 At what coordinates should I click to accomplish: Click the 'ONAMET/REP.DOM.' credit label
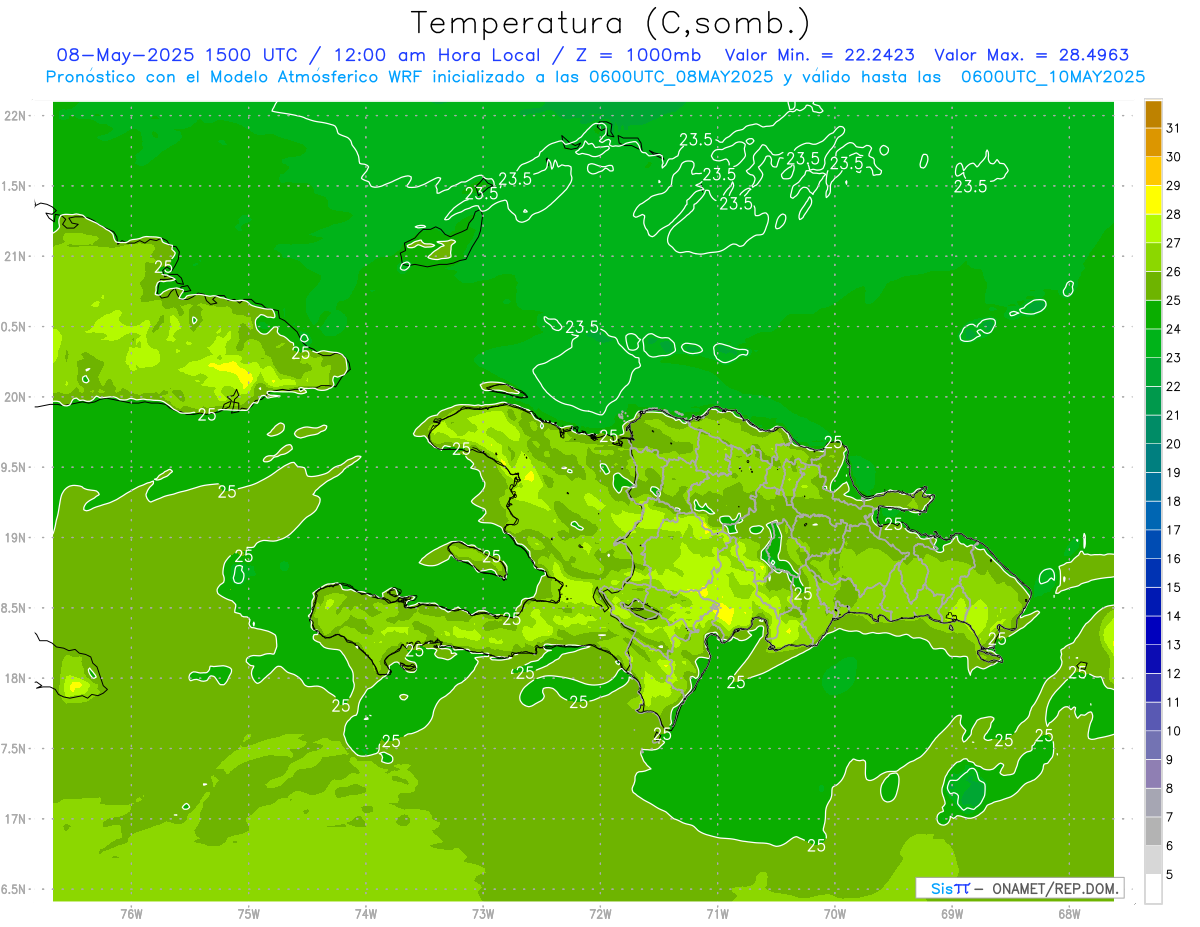1054,888
